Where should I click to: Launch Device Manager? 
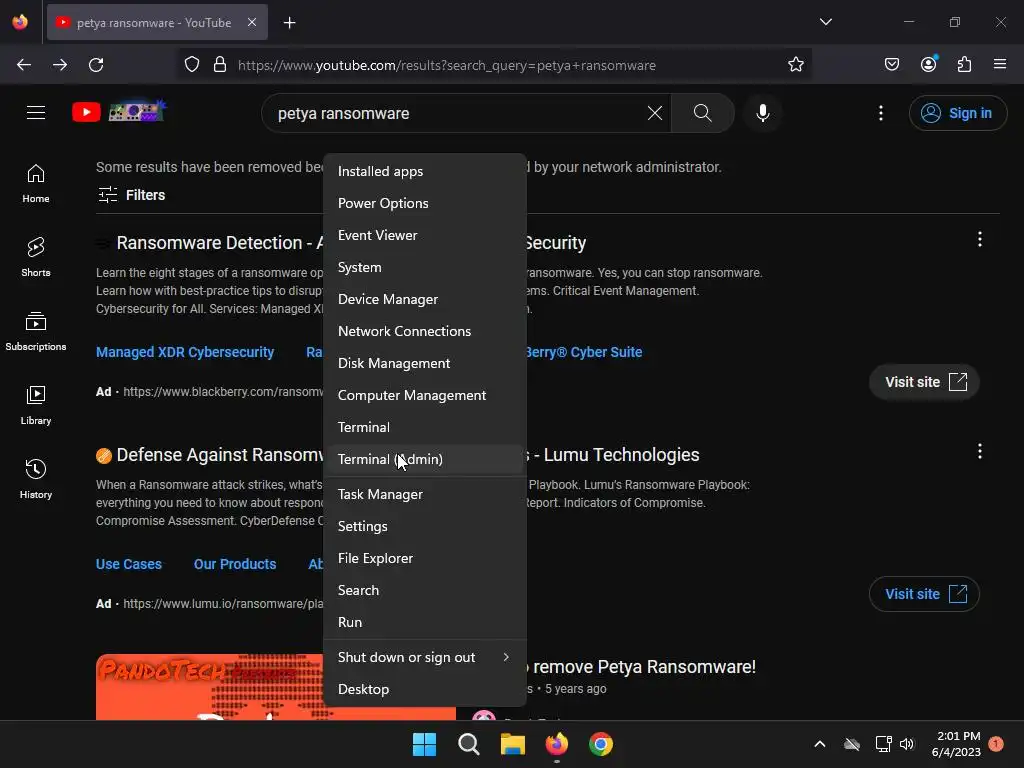pyautogui.click(x=424, y=299)
